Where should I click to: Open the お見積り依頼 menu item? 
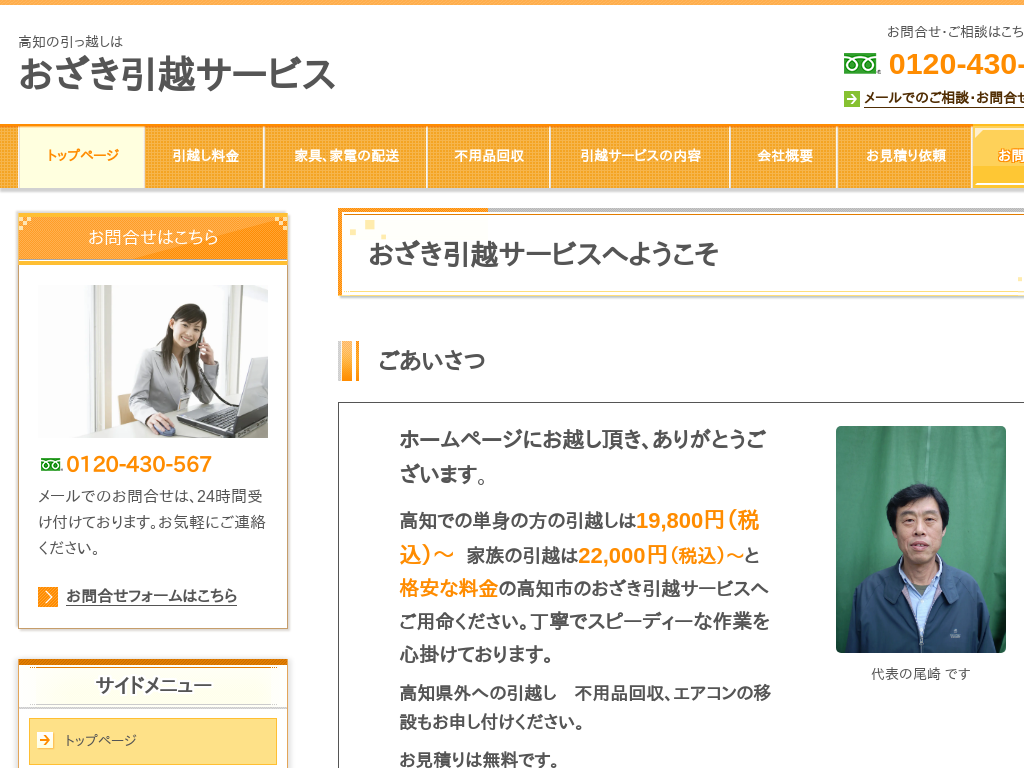tap(905, 156)
